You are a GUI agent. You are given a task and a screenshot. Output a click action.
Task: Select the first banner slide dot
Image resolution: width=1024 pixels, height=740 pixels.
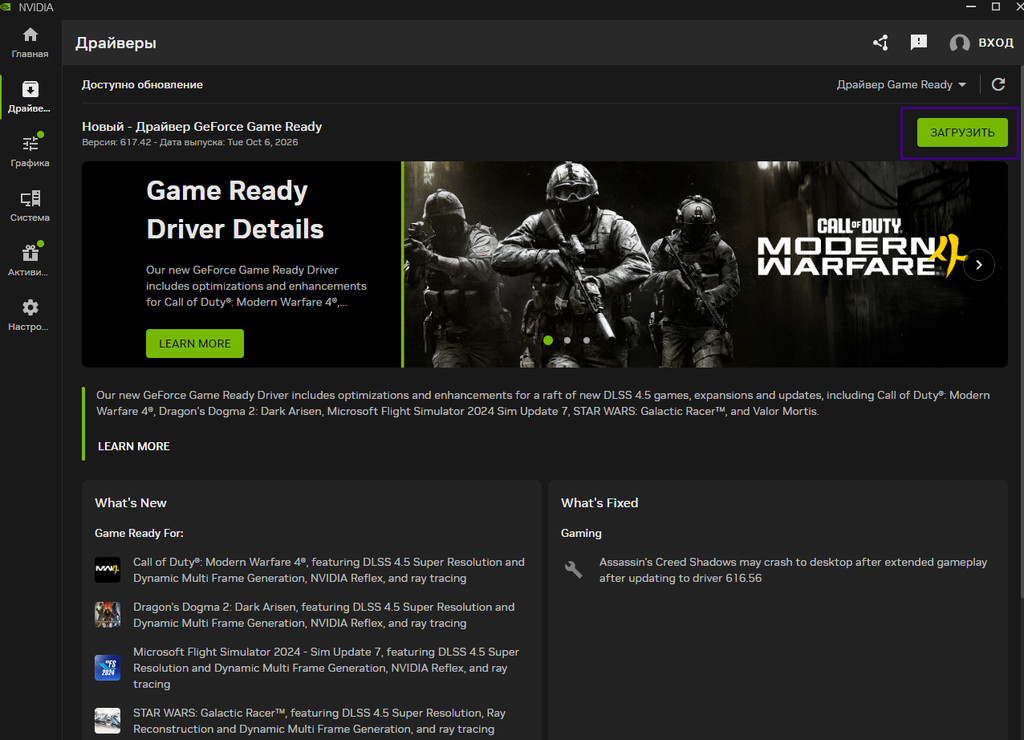(548, 340)
